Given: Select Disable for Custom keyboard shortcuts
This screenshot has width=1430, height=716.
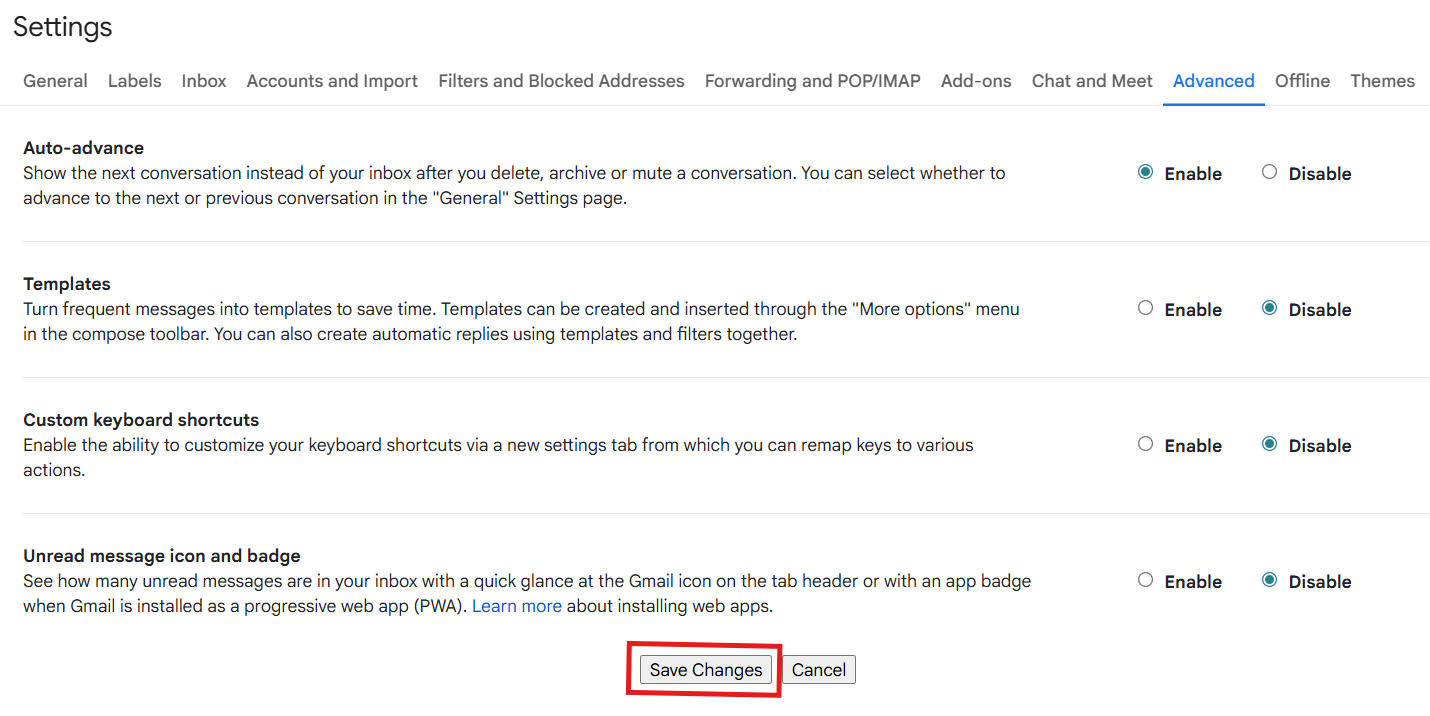Looking at the screenshot, I should (x=1269, y=444).
